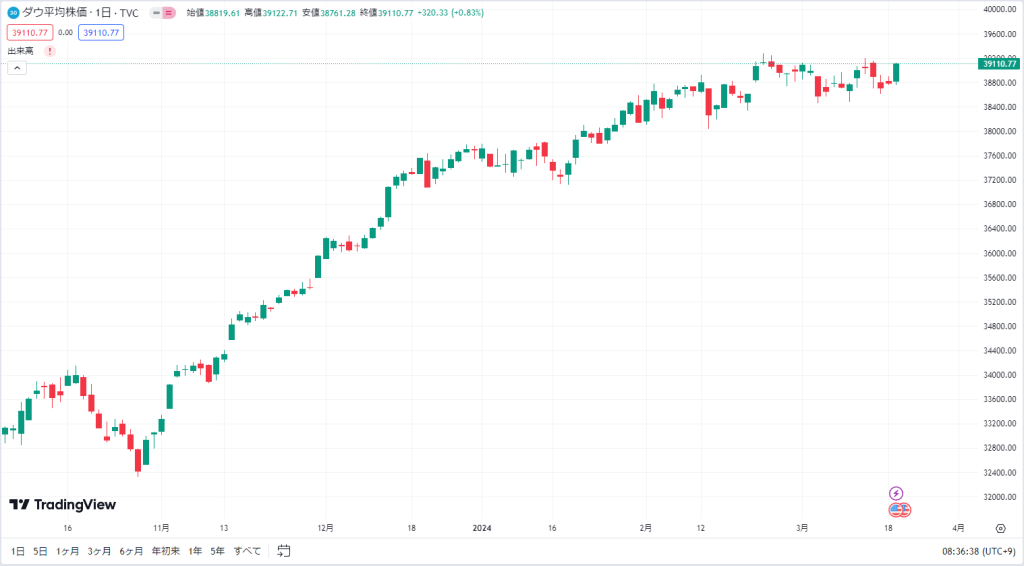The image size is (1024, 566).
Task: Toggle the market status pill indicator
Action: (163, 12)
